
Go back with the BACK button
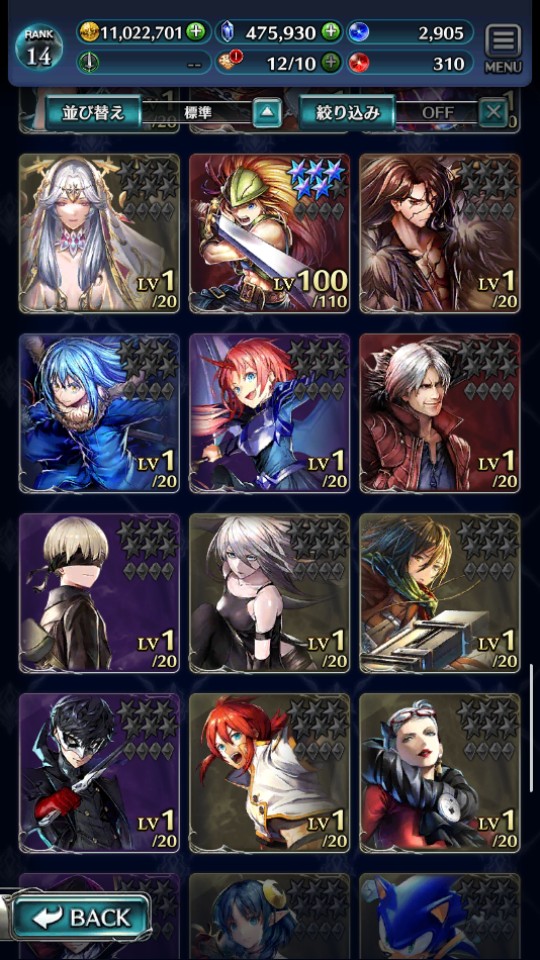tap(81, 917)
